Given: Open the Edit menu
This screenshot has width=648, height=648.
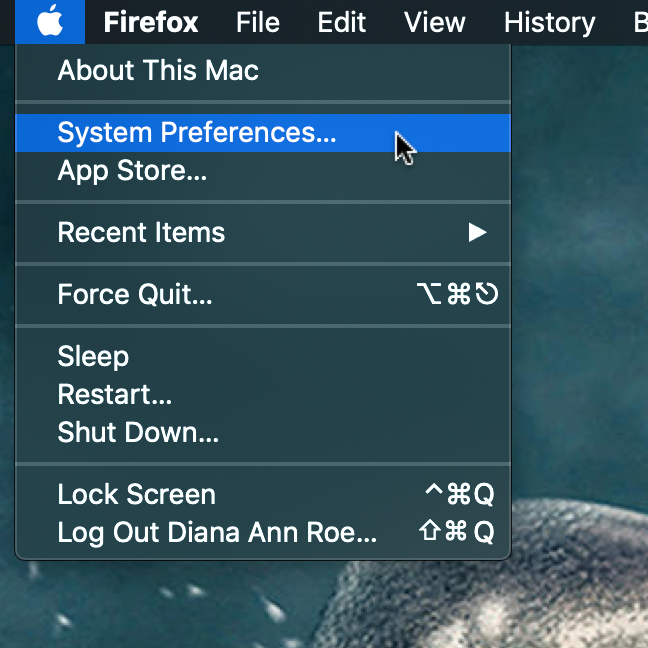Looking at the screenshot, I should click(x=342, y=22).
